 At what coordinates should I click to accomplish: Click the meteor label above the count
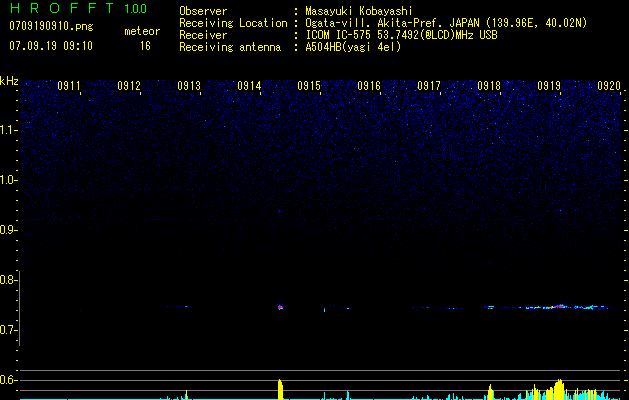[142, 31]
